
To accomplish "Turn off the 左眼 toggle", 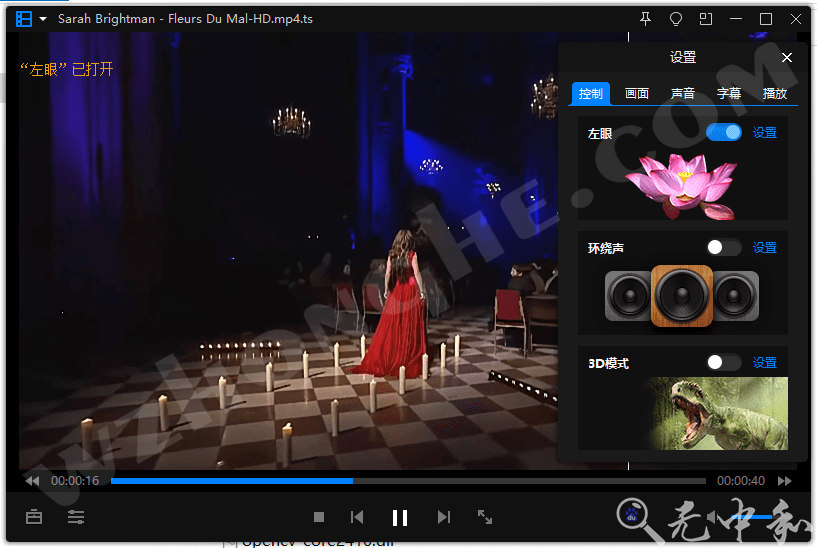I will click(x=723, y=132).
